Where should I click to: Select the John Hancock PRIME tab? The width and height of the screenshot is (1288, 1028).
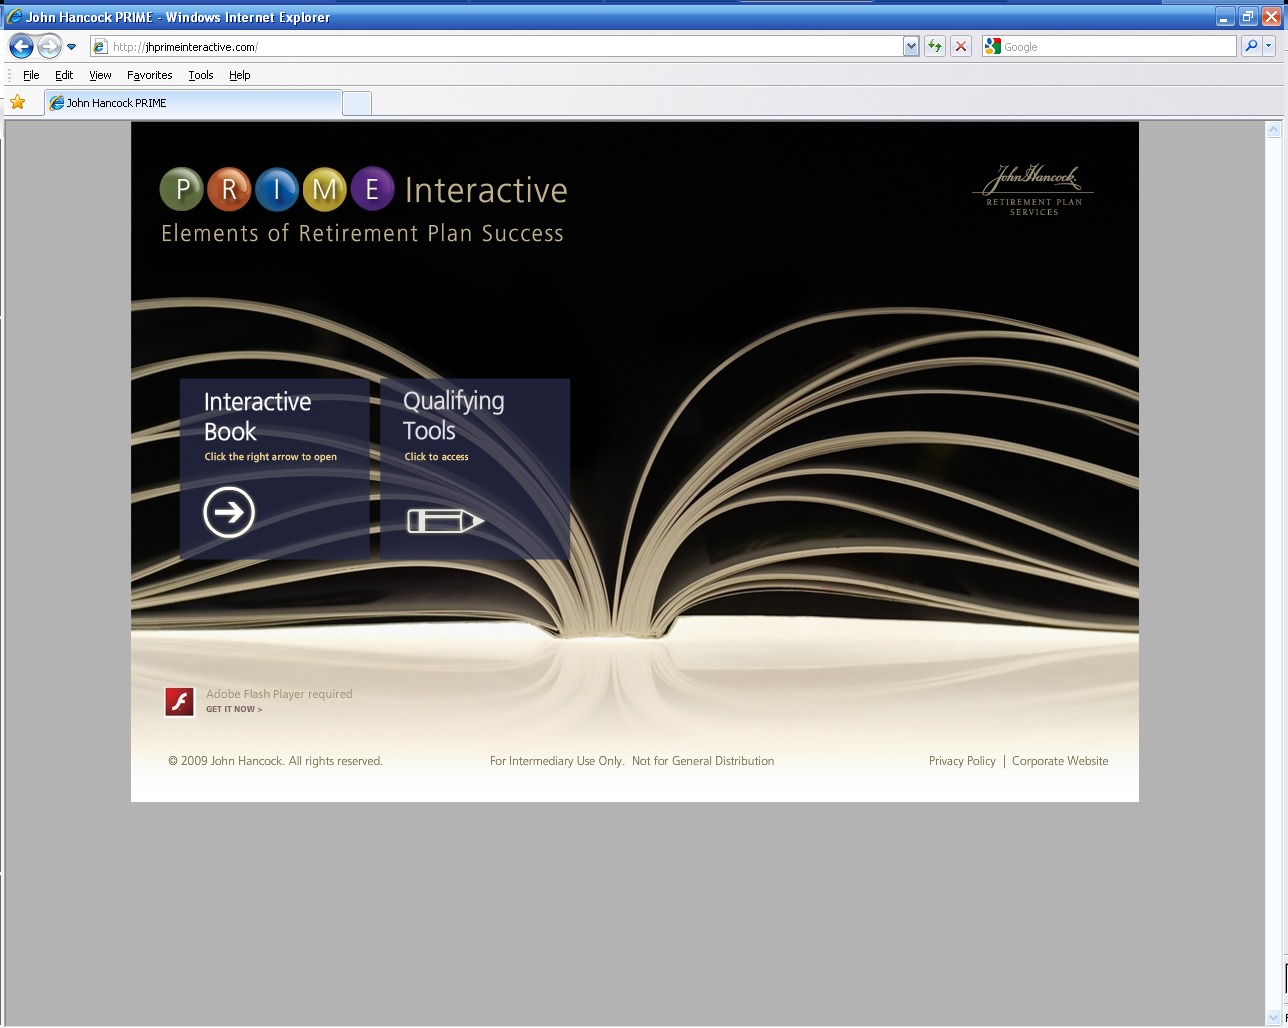192,103
